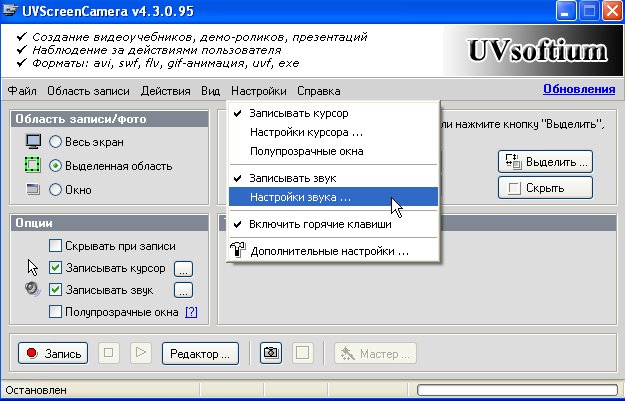Open cursor settings via ellipsis button

click(x=183, y=269)
